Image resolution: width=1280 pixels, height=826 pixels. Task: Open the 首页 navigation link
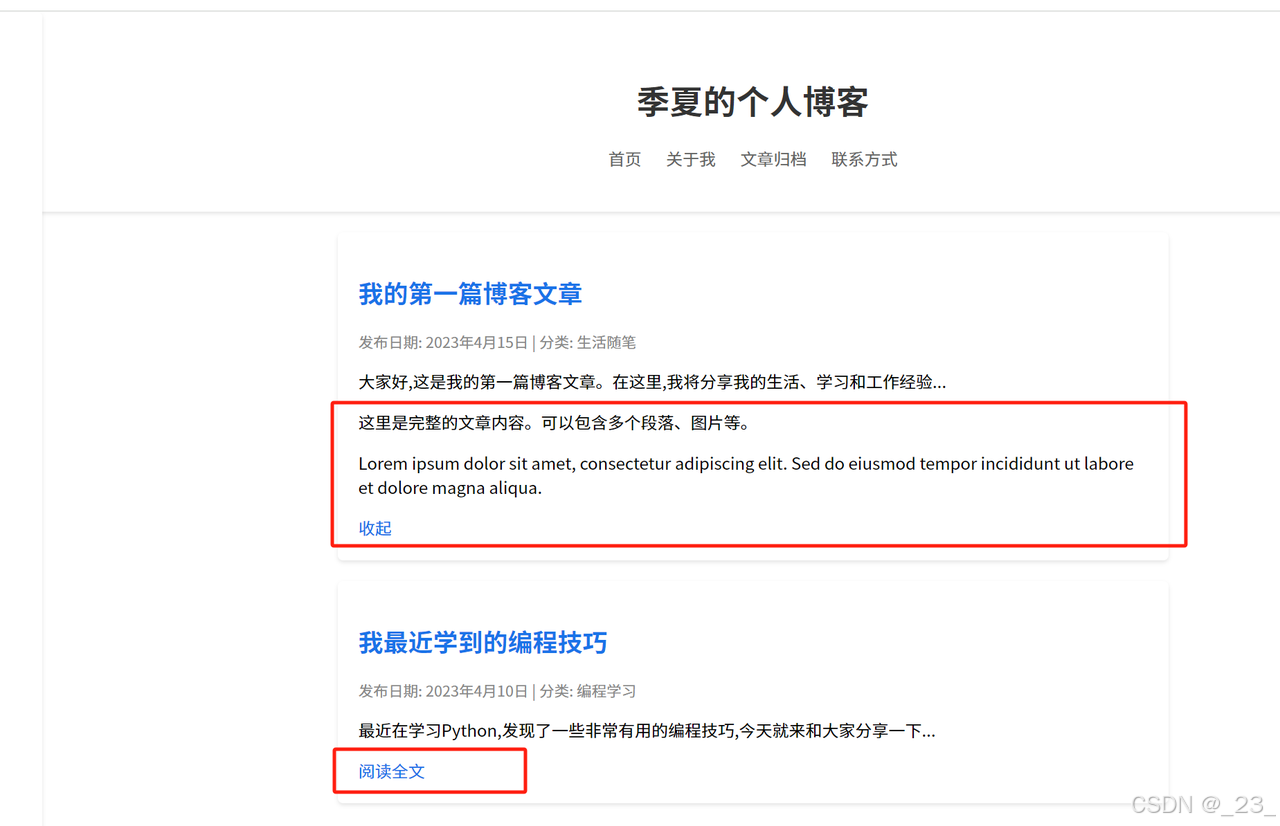[x=624, y=159]
